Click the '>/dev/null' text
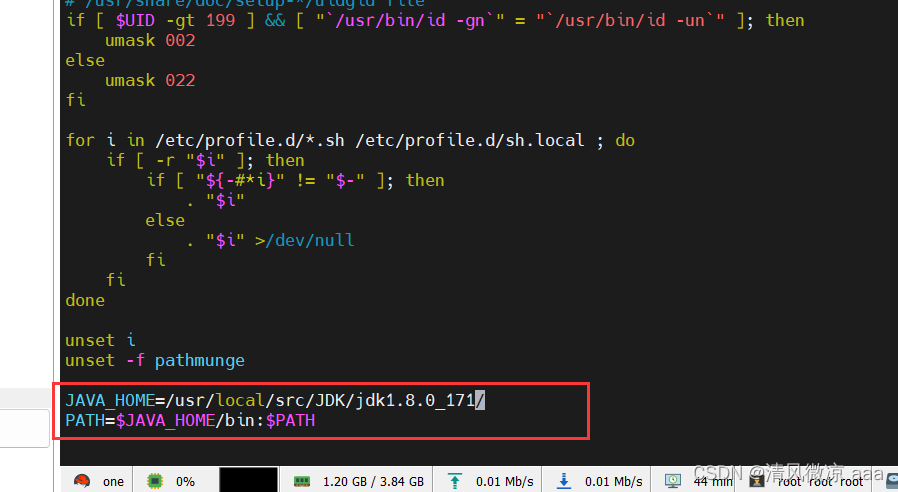 tap(305, 240)
